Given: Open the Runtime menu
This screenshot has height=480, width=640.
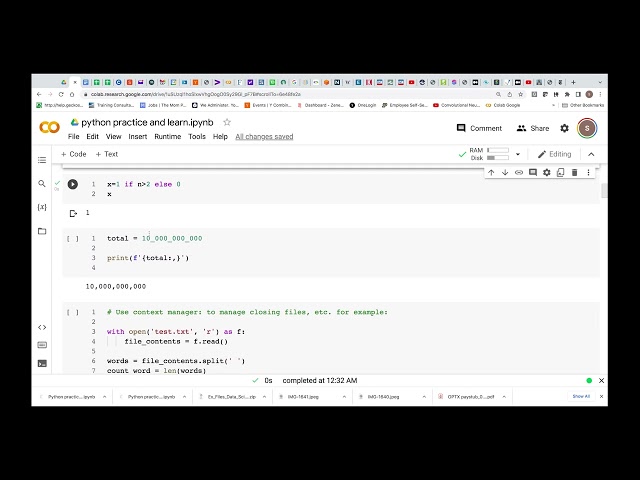Looking at the screenshot, I should point(167,136).
